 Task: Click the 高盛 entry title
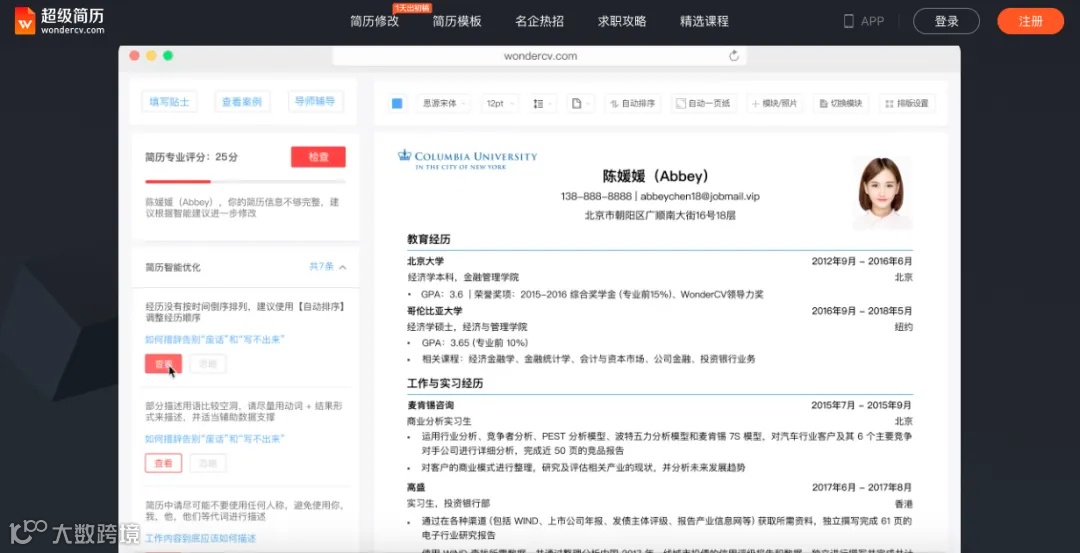tap(416, 487)
